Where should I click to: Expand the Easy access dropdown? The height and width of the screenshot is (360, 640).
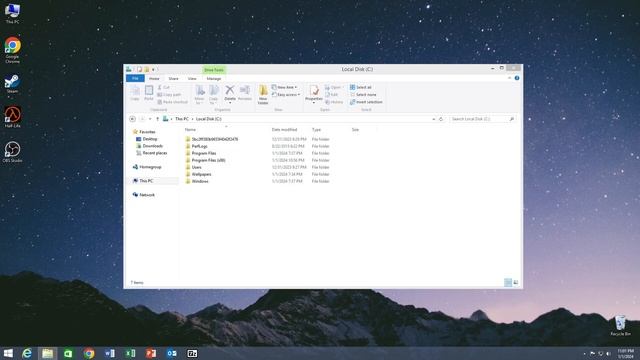click(x=299, y=95)
